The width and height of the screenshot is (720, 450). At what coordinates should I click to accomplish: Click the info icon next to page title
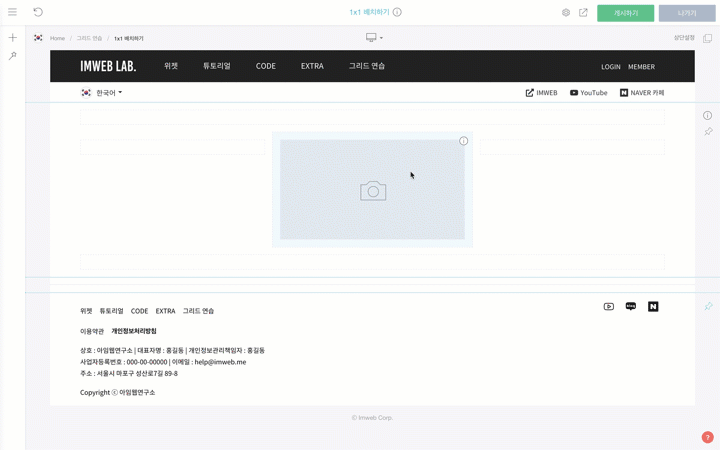(x=397, y=12)
